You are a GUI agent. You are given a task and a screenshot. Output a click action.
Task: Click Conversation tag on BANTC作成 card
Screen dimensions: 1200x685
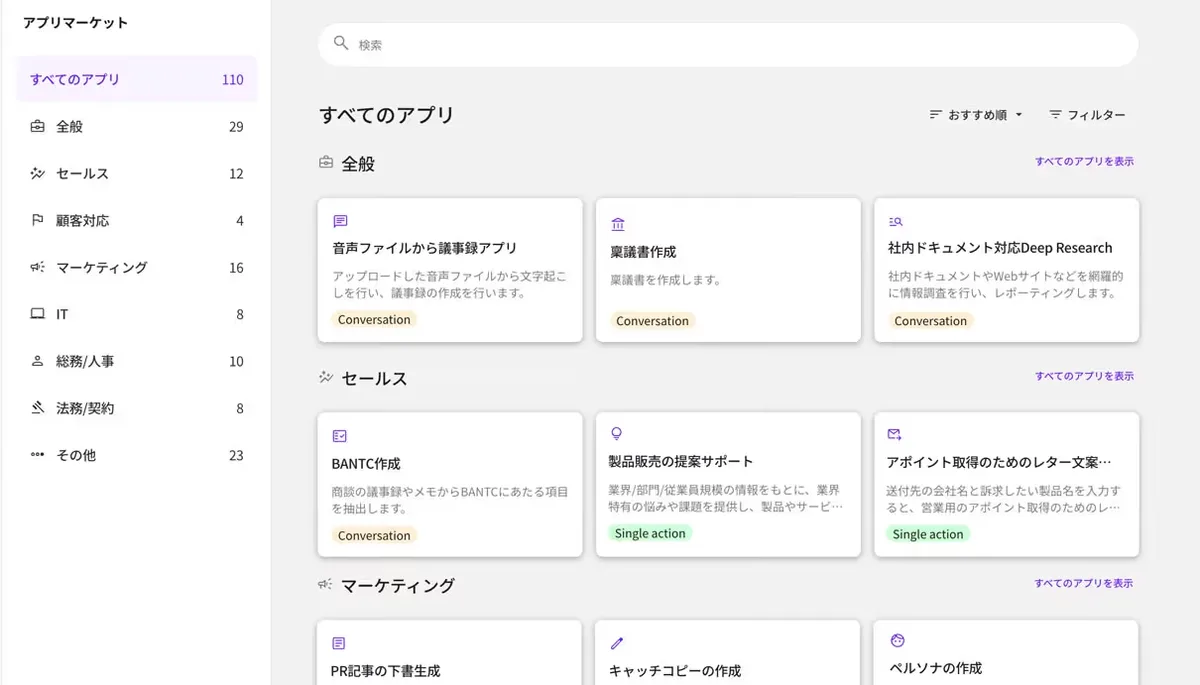(374, 535)
